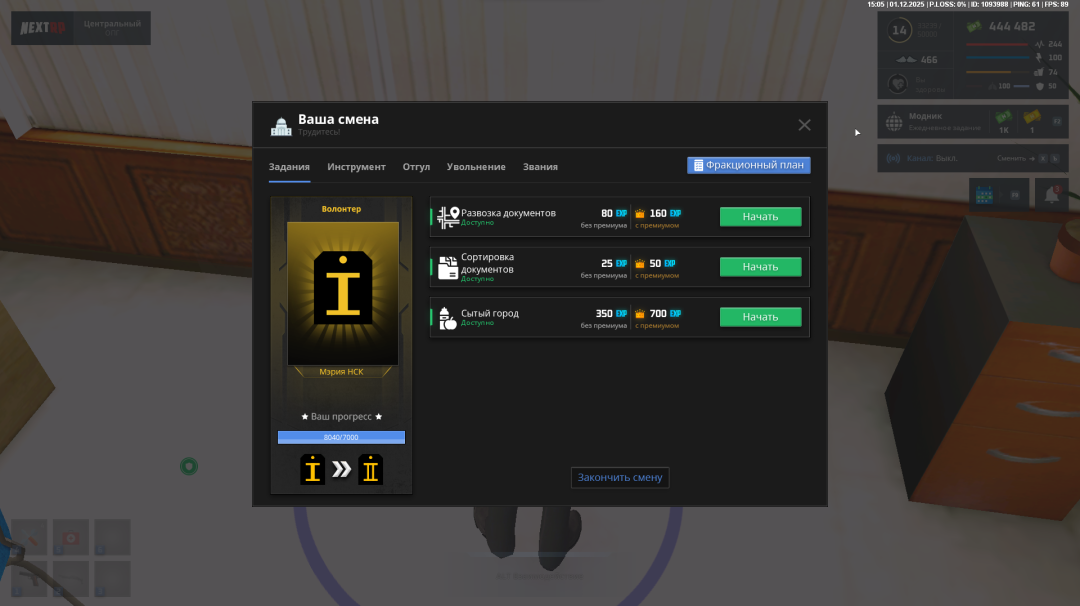Click the Развозка документов route map icon
The height and width of the screenshot is (606, 1080).
tap(447, 217)
